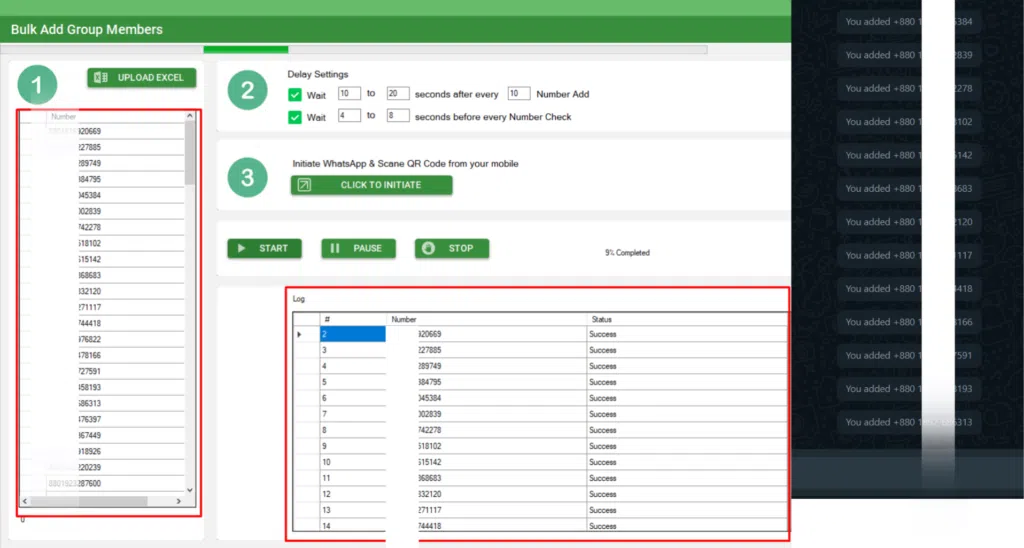This screenshot has height=548, width=1024.
Task: Toggle the Wait checkbox before every Number Check
Action: [295, 117]
